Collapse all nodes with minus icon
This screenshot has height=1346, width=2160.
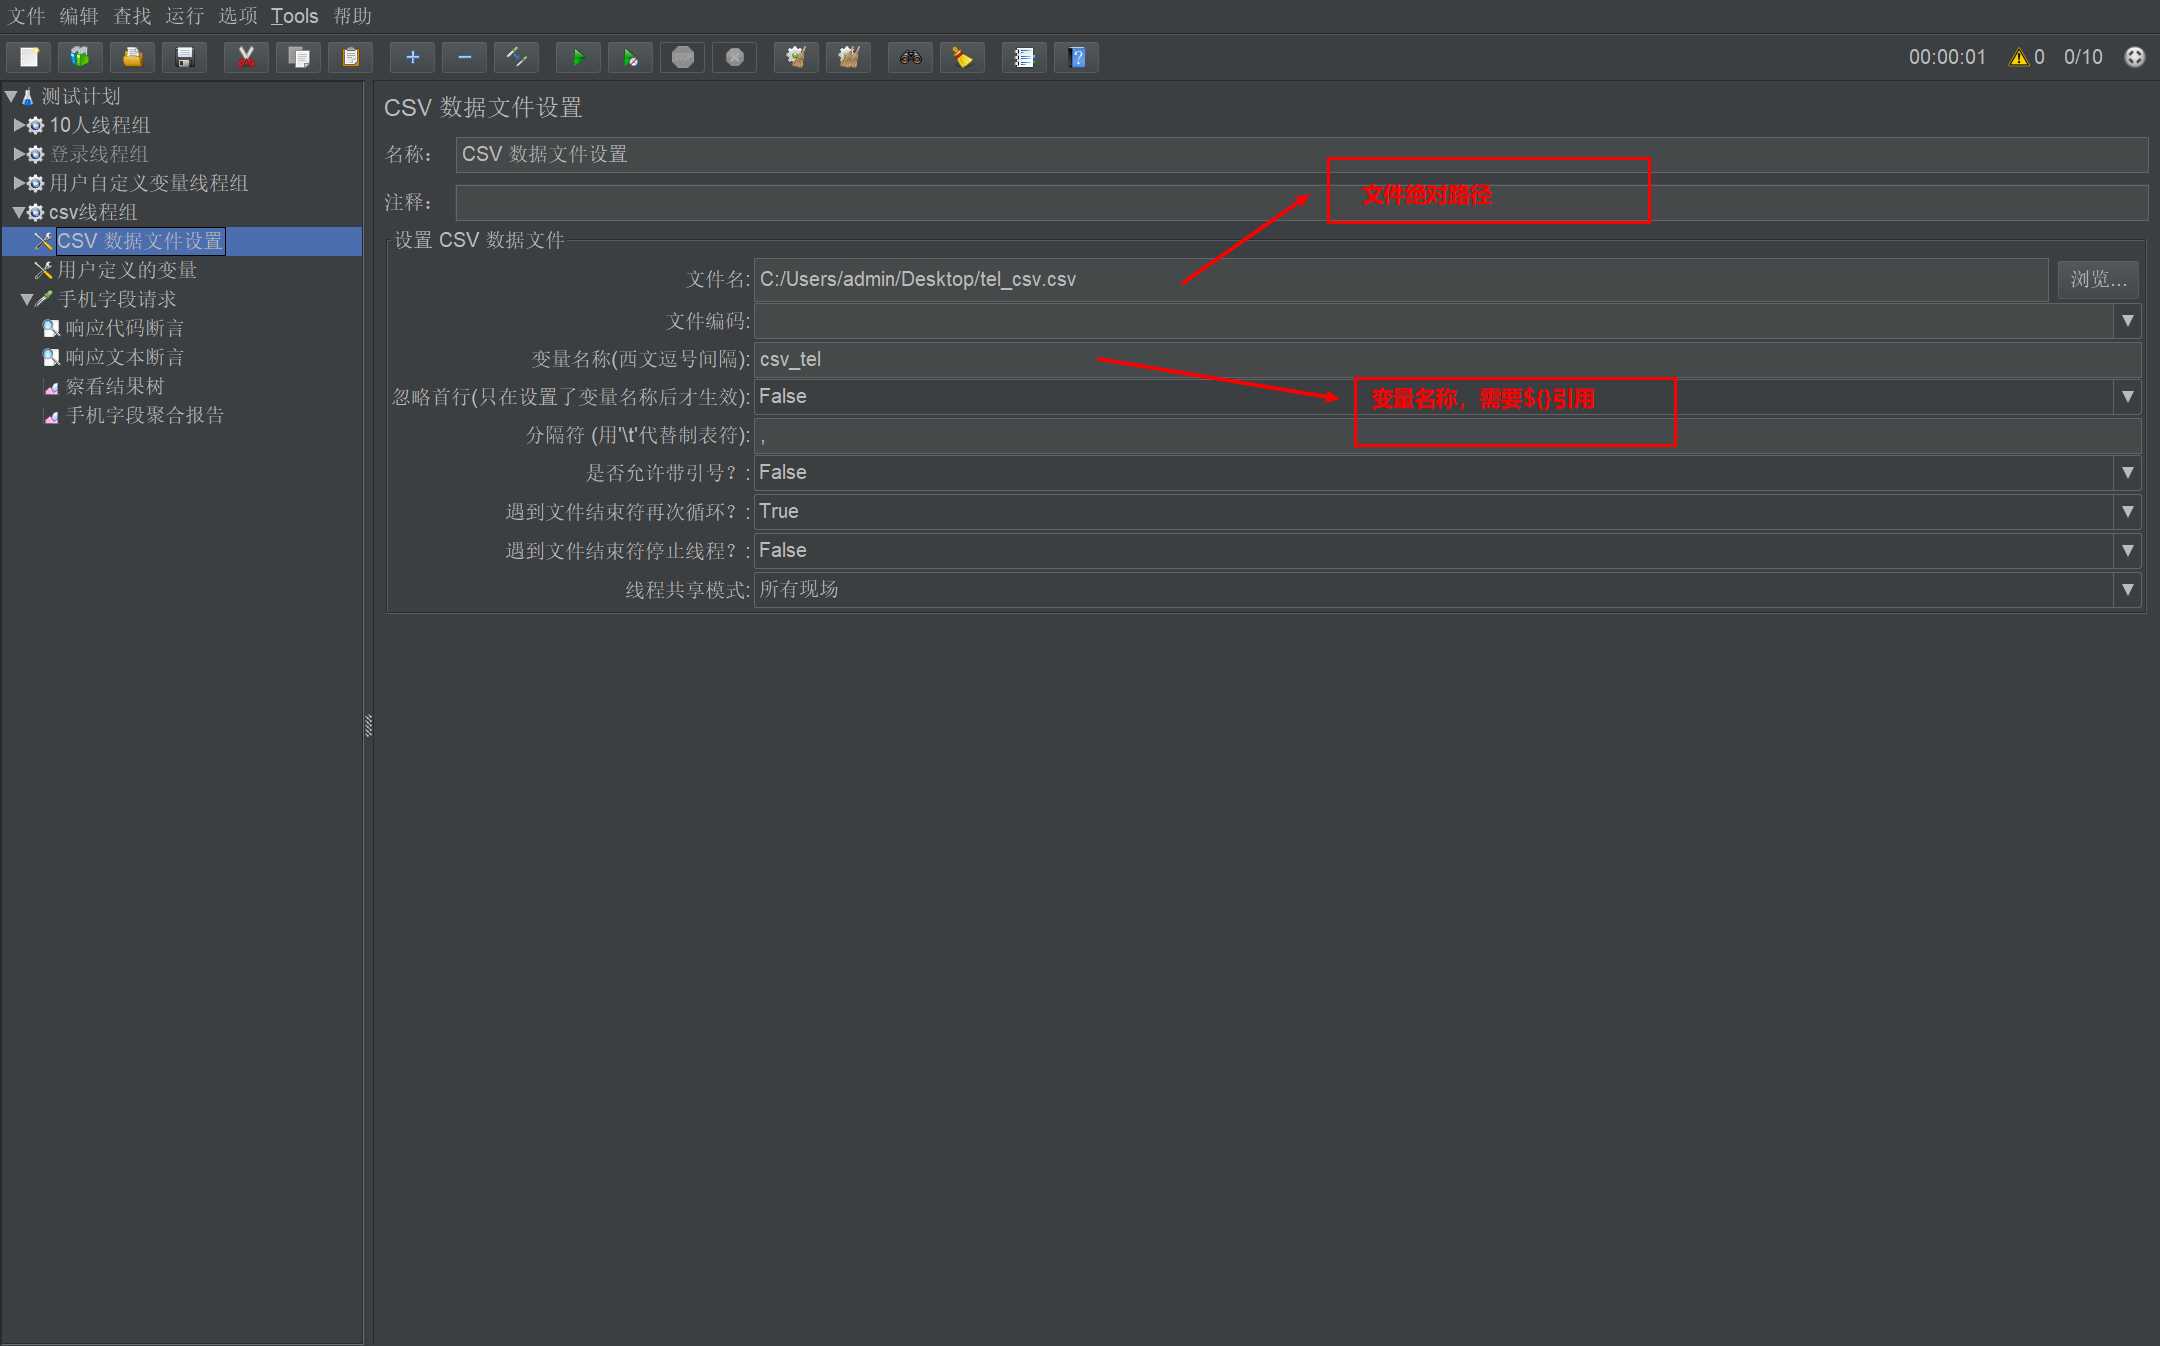click(x=464, y=57)
